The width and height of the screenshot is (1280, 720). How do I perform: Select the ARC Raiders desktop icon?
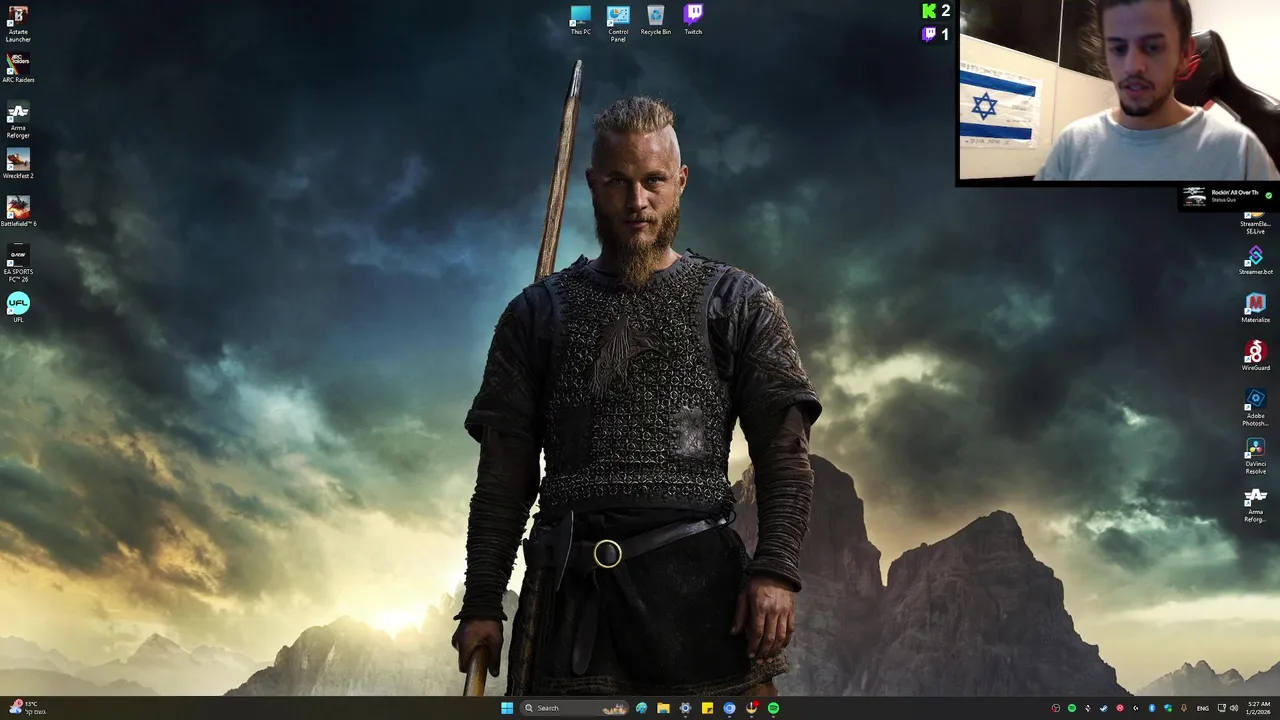(x=18, y=68)
